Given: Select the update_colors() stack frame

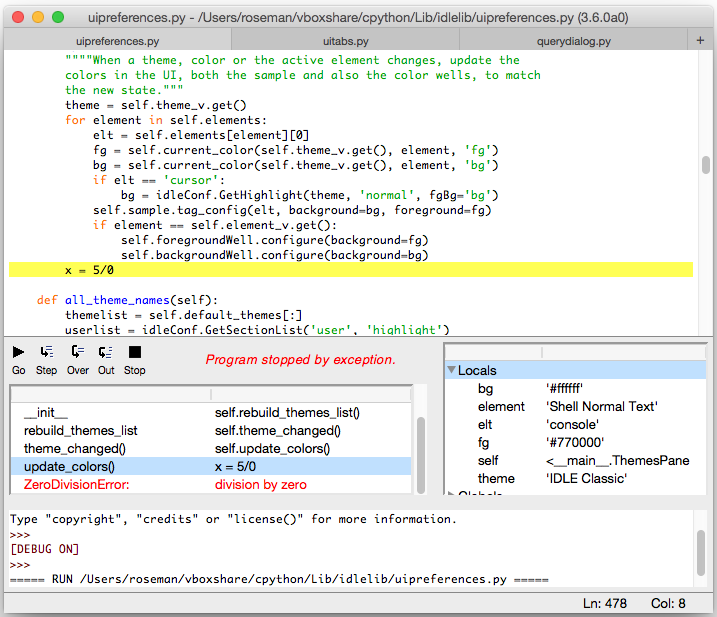Looking at the screenshot, I should tap(210, 466).
